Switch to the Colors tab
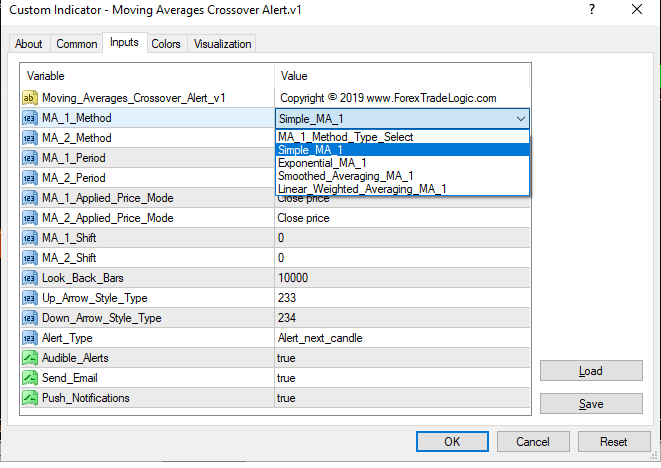Image resolution: width=661 pixels, height=468 pixels. pos(166,44)
